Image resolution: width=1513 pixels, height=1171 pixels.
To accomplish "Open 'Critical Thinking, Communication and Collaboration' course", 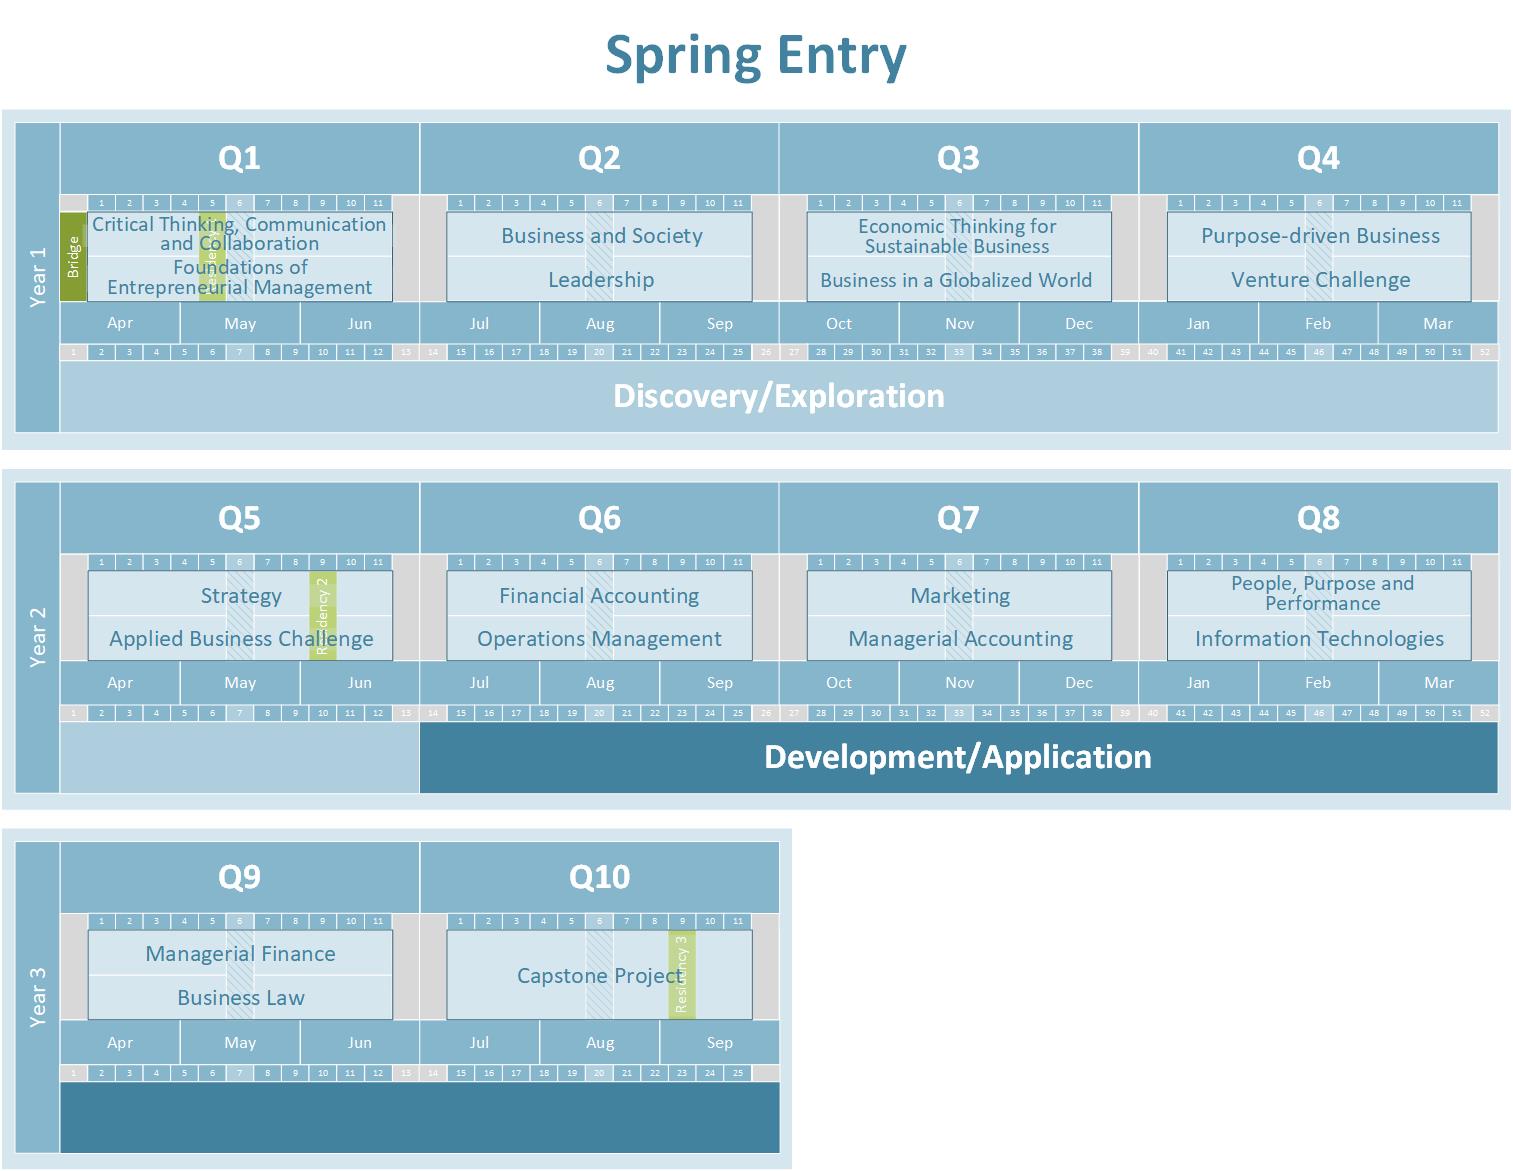I will (x=240, y=234).
